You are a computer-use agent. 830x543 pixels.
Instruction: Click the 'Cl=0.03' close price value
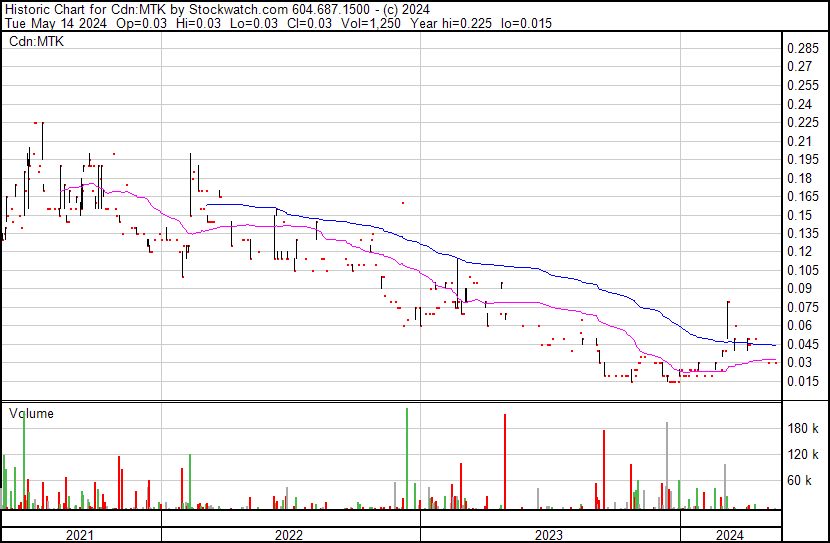[x=309, y=23]
